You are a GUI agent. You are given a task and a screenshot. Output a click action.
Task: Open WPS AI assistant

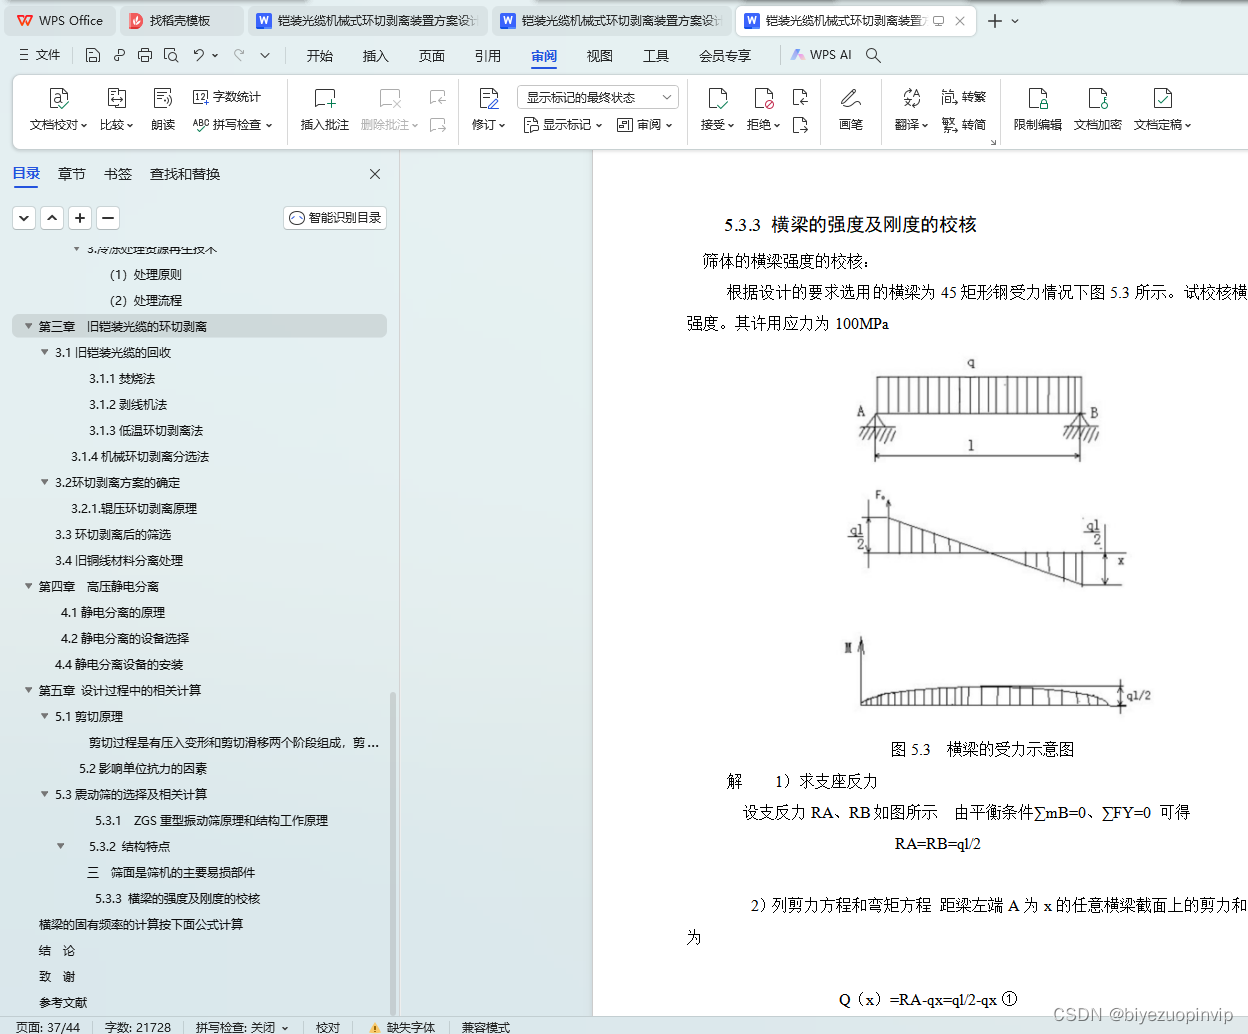coord(821,55)
